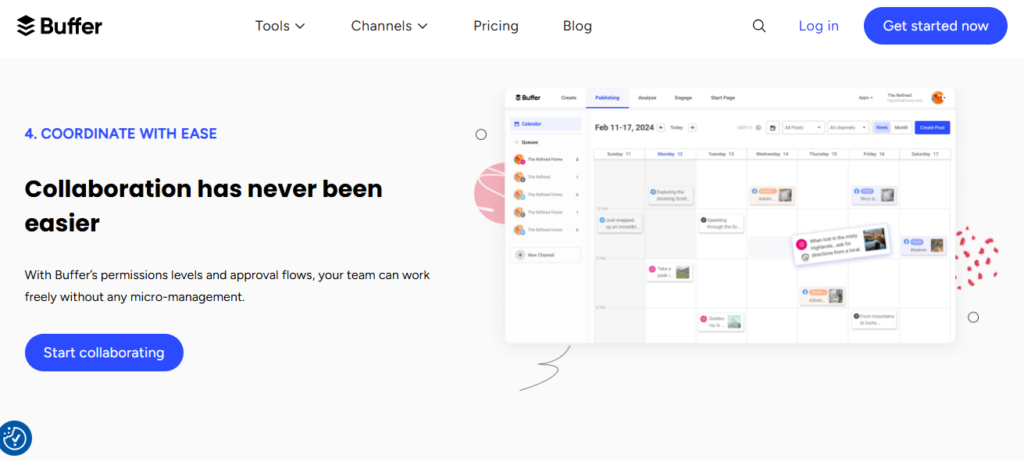Screen dimensions: 1024x462
Task: Open the Friday 'Nico is' draft post
Action: coord(874,195)
